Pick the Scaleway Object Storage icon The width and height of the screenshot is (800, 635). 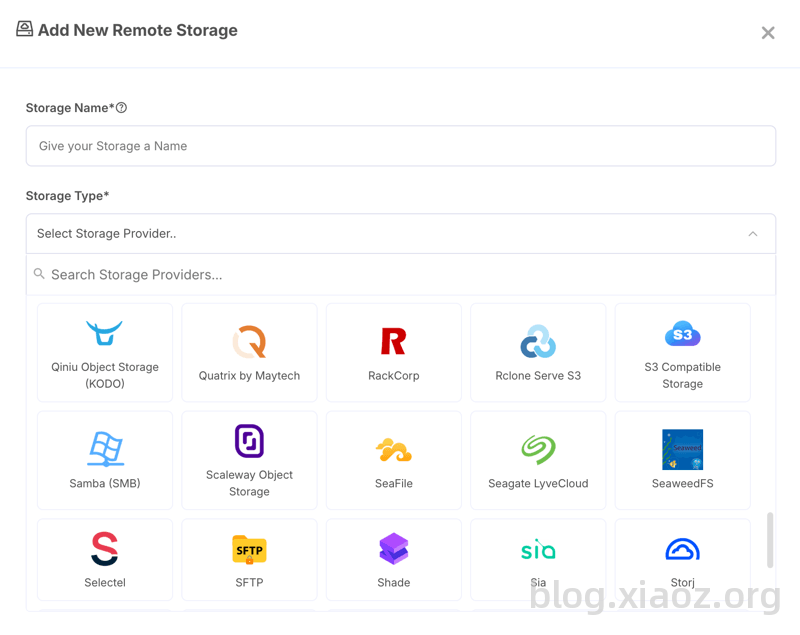coord(249,441)
